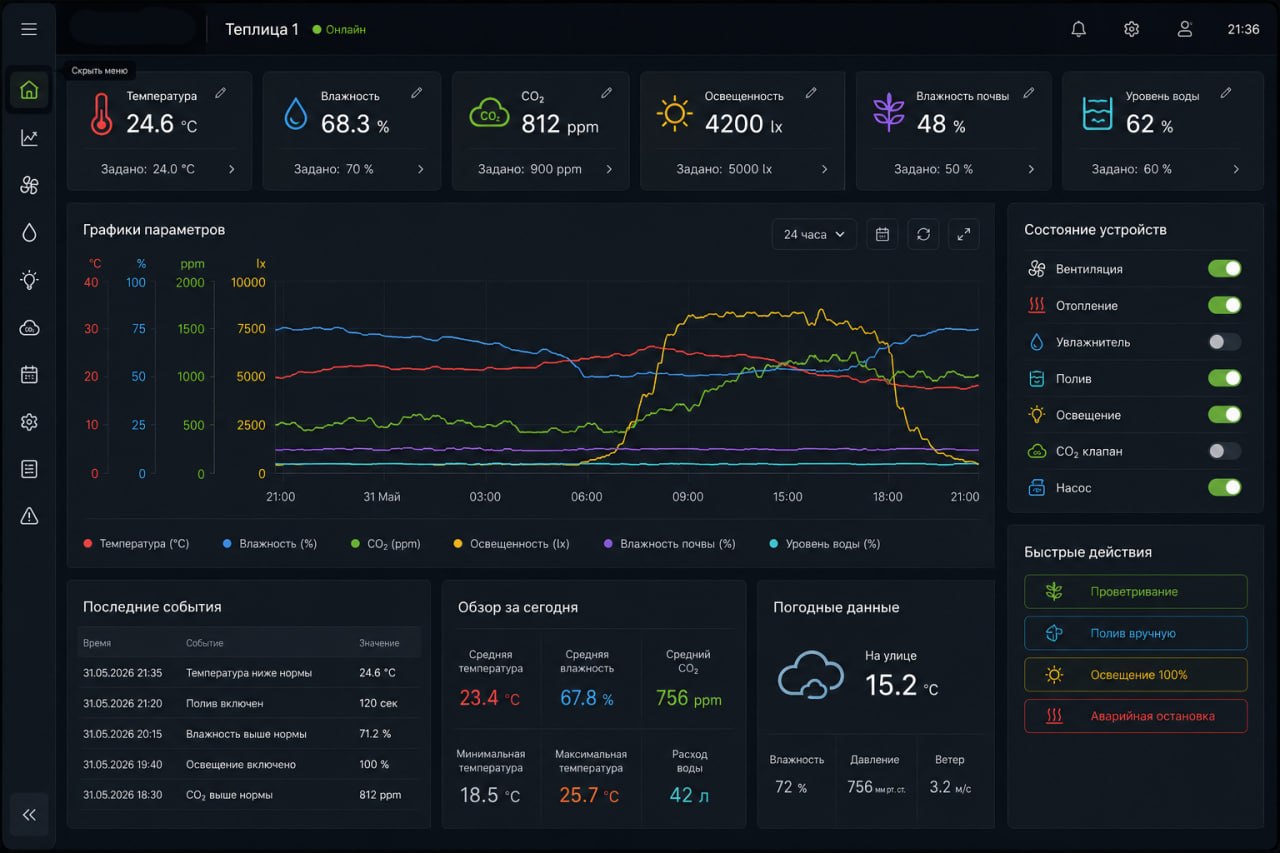Open the lighting bulb sidebar icon
Image resolution: width=1280 pixels, height=853 pixels.
click(29, 280)
